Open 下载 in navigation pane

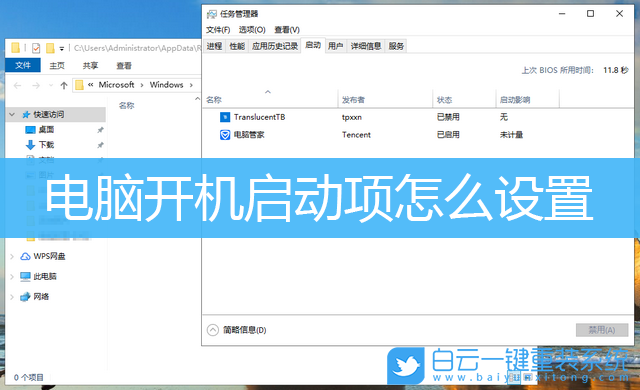click(x=46, y=145)
